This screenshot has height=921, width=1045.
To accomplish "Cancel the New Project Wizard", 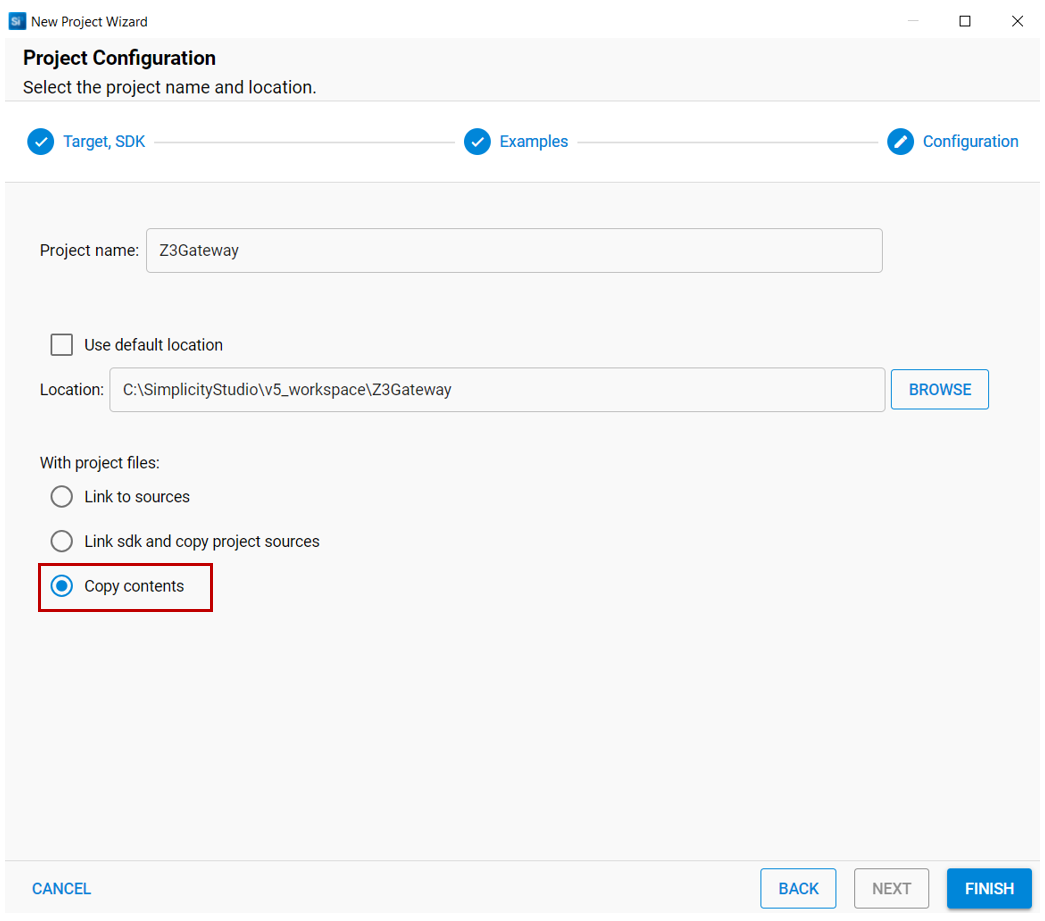I will (x=61, y=888).
